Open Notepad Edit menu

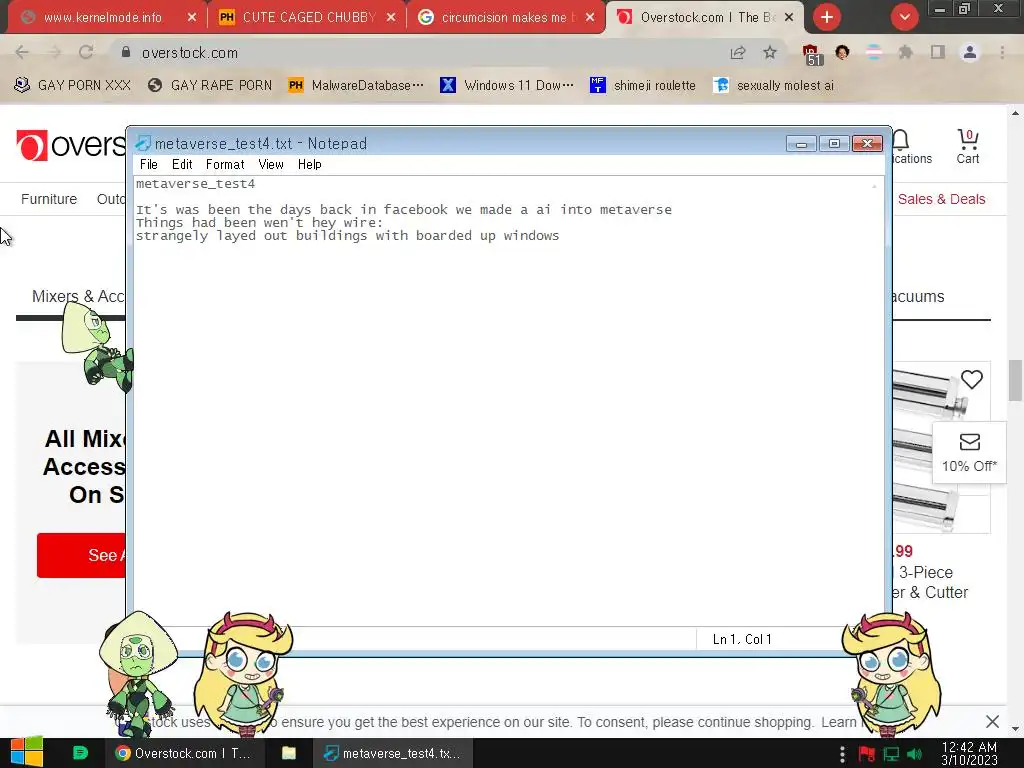point(182,165)
